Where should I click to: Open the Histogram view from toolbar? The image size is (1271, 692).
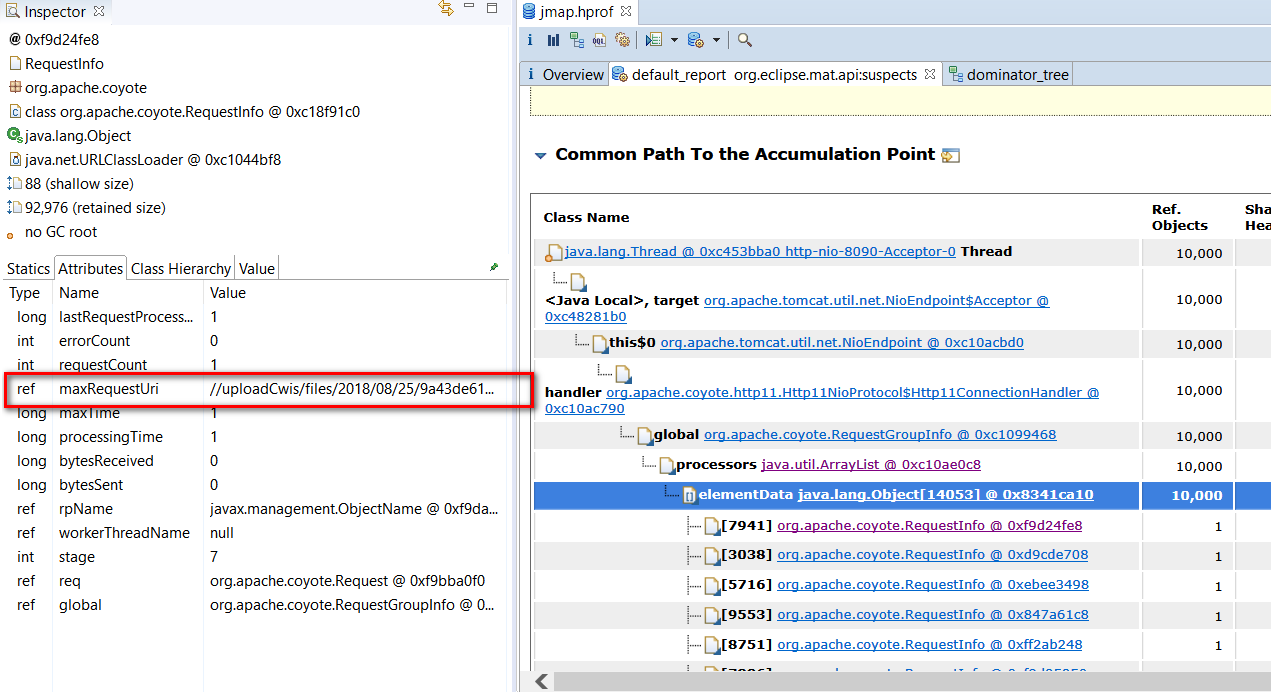point(553,40)
